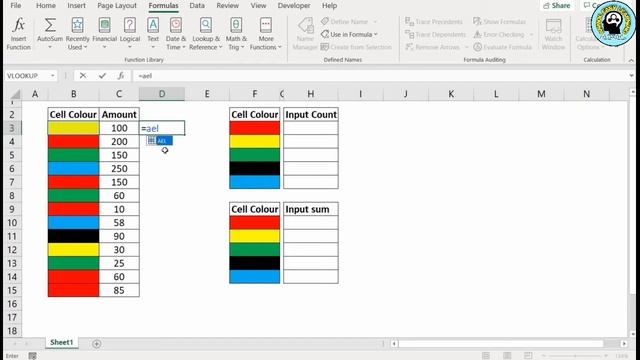Open the Text functions list
The width and height of the screenshot is (640, 360).
(x=153, y=34)
